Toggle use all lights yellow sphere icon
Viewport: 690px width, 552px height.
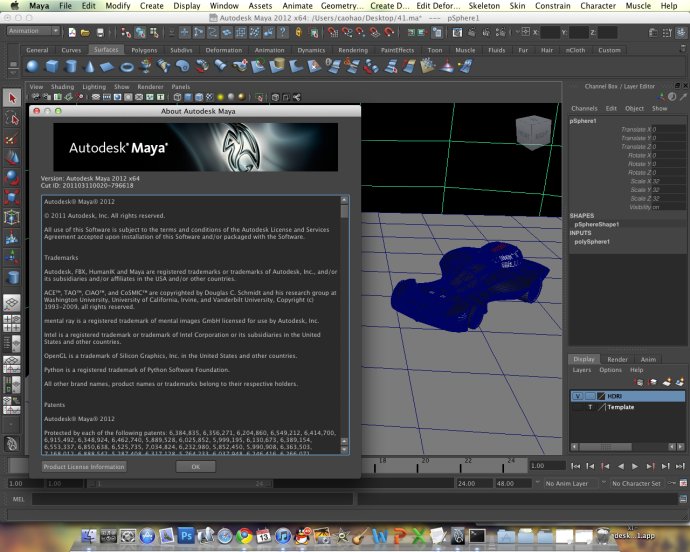coord(220,97)
